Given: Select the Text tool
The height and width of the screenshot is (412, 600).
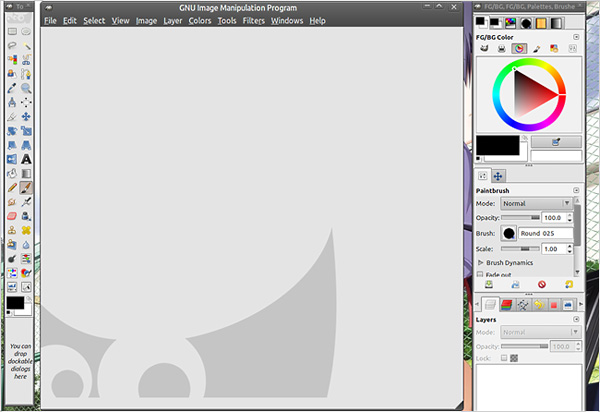Looking at the screenshot, I should 26,159.
